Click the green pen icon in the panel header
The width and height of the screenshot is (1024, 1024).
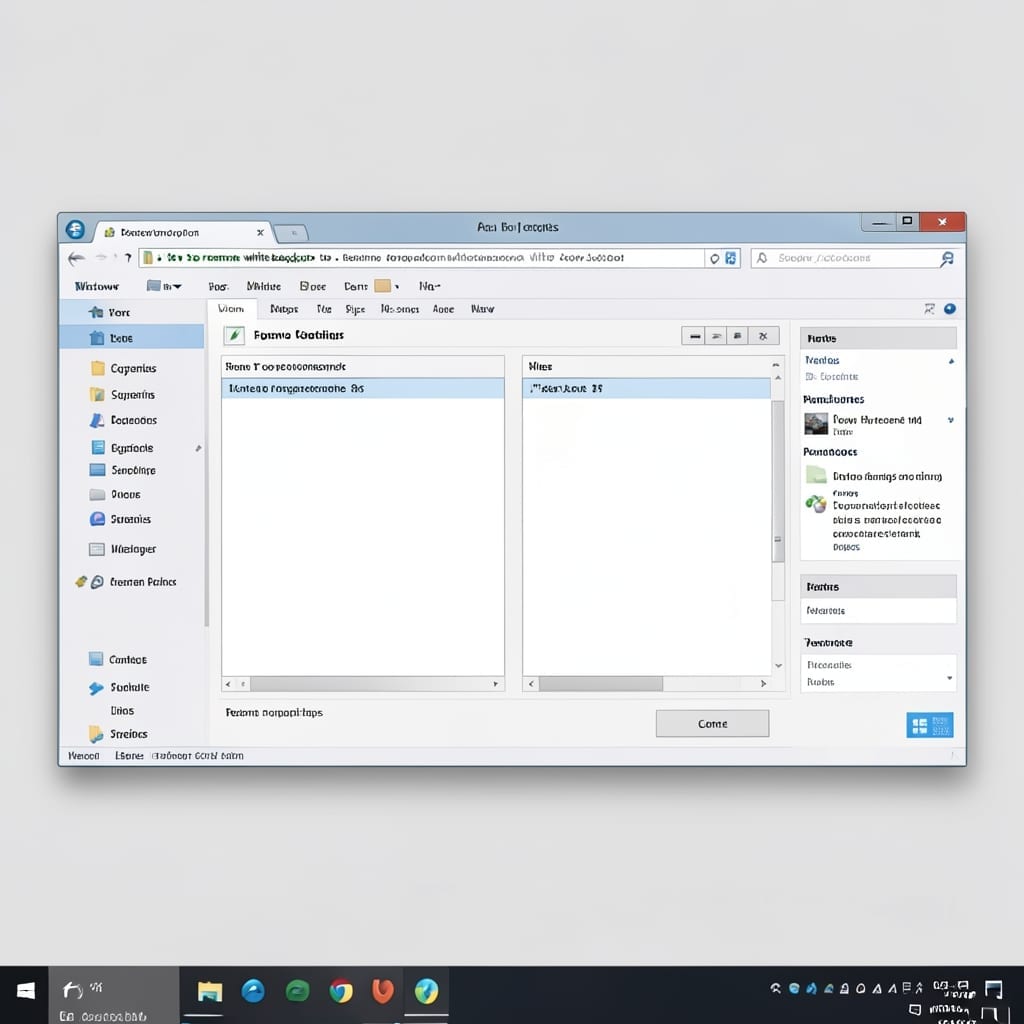coord(234,335)
